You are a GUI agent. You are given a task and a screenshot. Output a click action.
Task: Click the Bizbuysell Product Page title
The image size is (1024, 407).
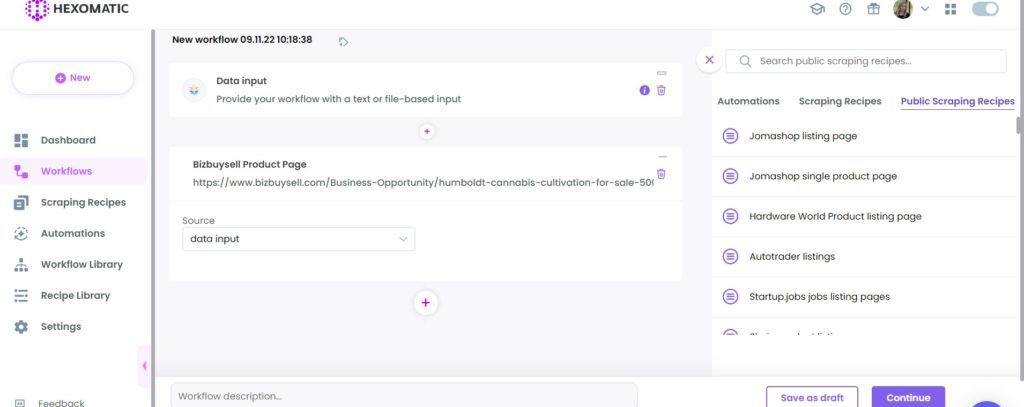point(249,165)
